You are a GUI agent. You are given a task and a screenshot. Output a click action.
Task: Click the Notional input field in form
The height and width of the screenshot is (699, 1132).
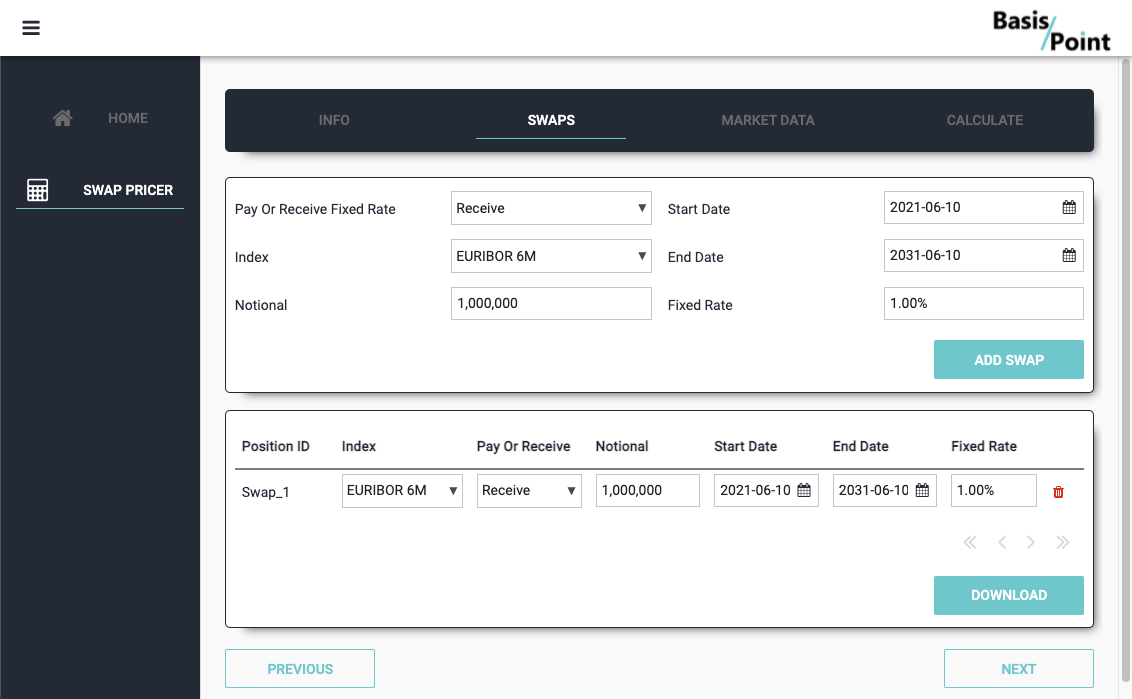551,304
